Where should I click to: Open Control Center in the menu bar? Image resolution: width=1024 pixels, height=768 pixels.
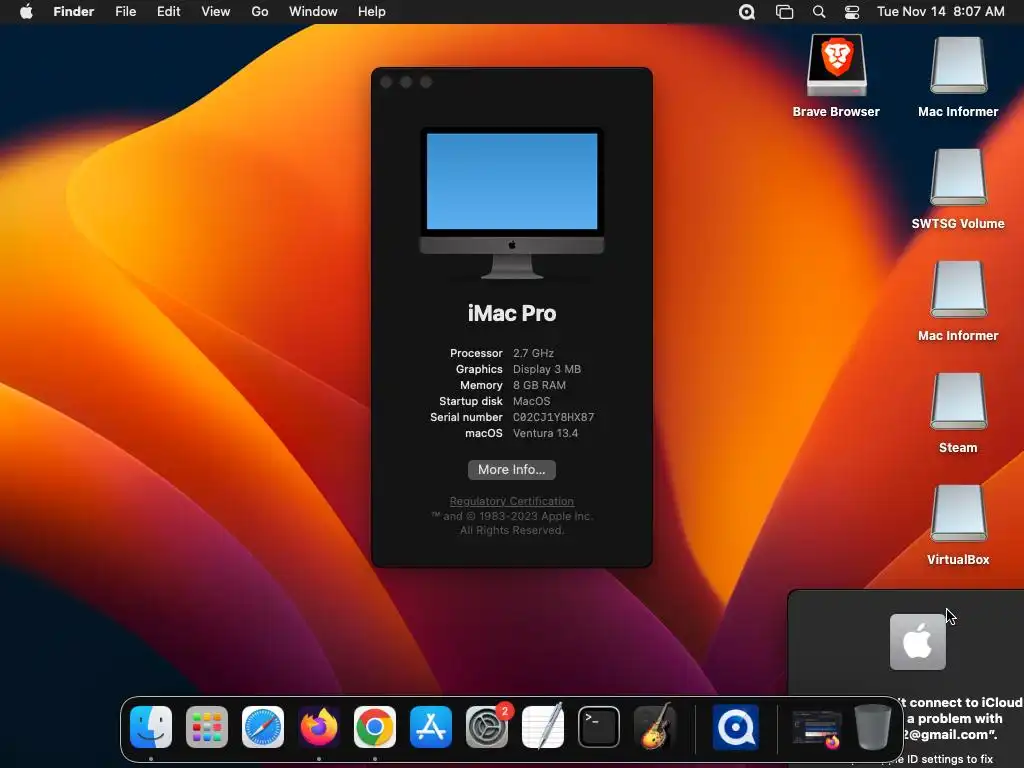click(852, 12)
